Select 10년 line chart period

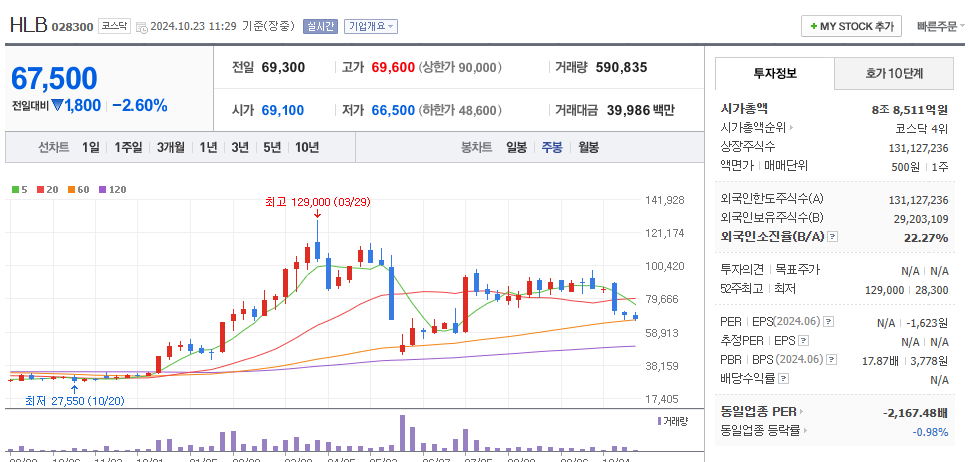[x=307, y=148]
